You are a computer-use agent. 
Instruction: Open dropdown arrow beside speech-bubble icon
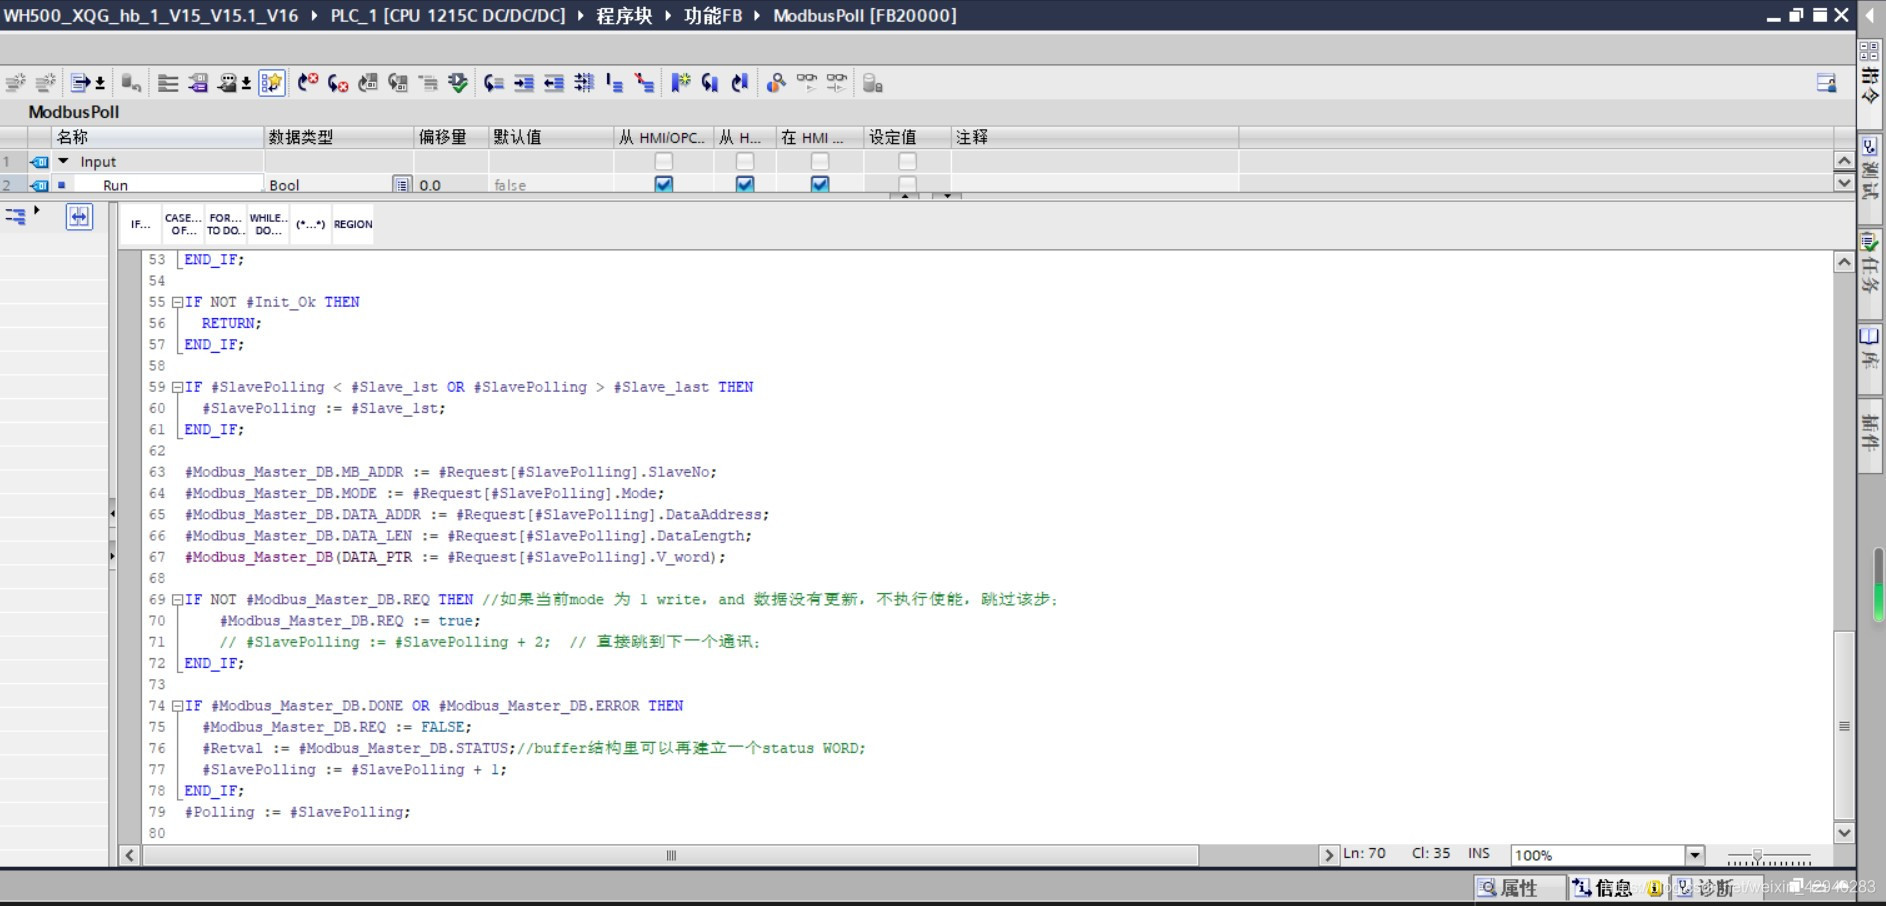(x=246, y=84)
